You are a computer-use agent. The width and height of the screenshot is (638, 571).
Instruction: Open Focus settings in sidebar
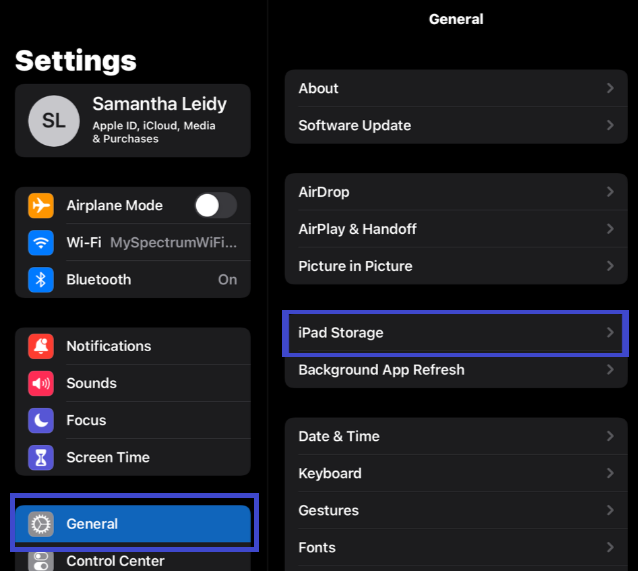[133, 420]
